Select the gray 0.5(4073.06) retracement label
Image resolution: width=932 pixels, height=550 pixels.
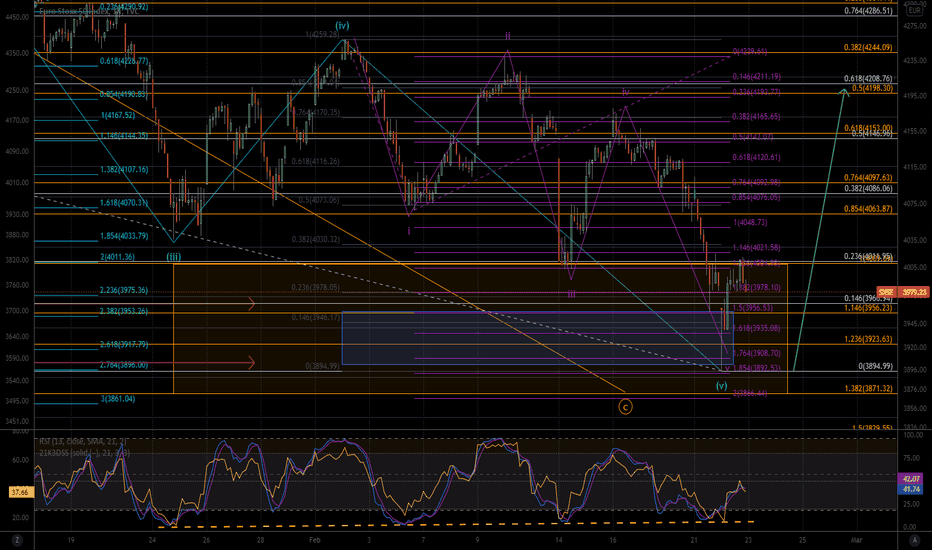click(319, 200)
